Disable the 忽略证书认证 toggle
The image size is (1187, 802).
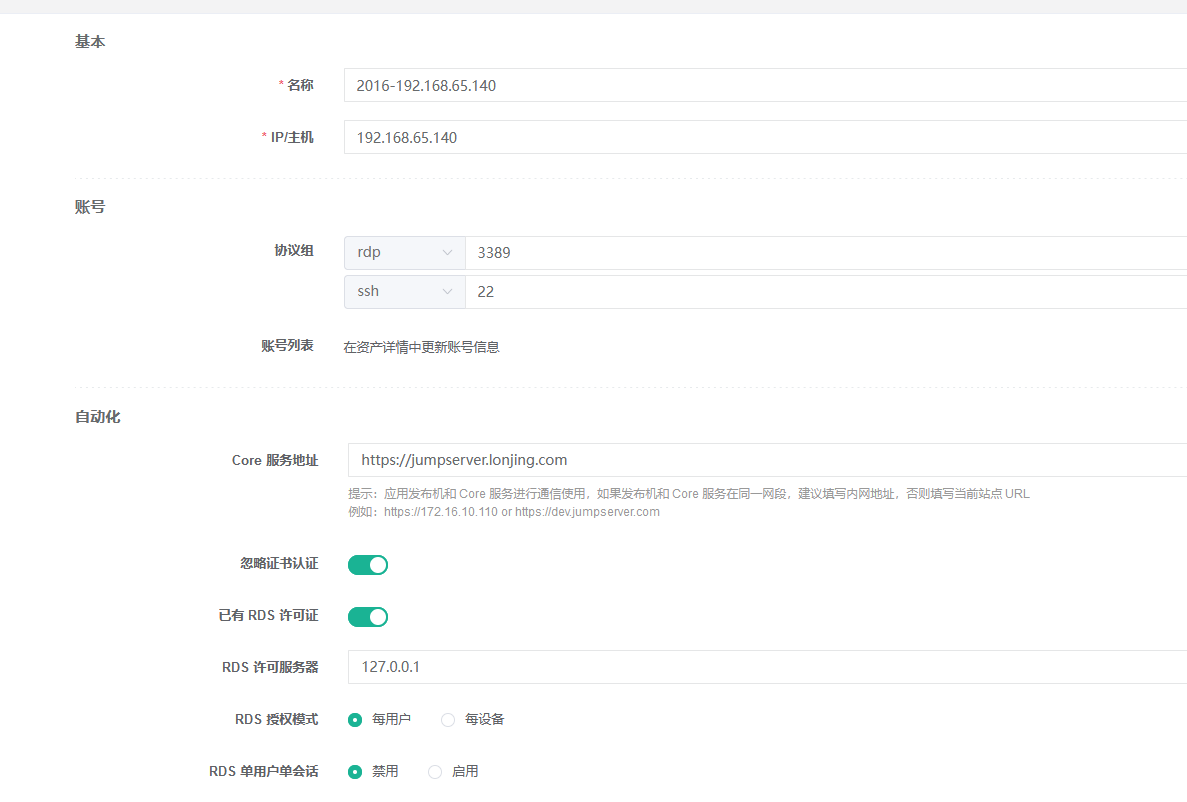coord(367,564)
